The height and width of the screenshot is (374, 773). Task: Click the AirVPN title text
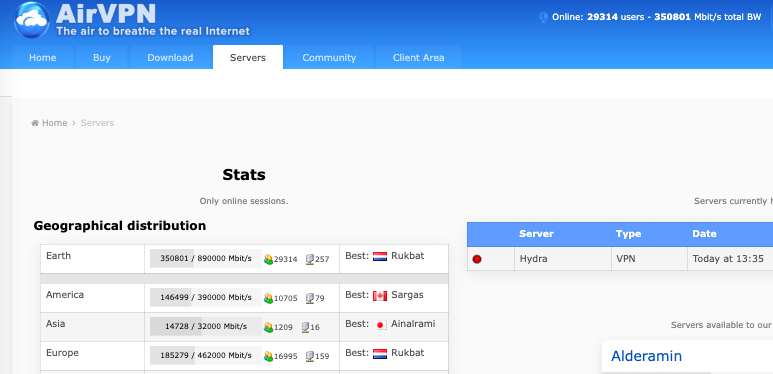(105, 14)
